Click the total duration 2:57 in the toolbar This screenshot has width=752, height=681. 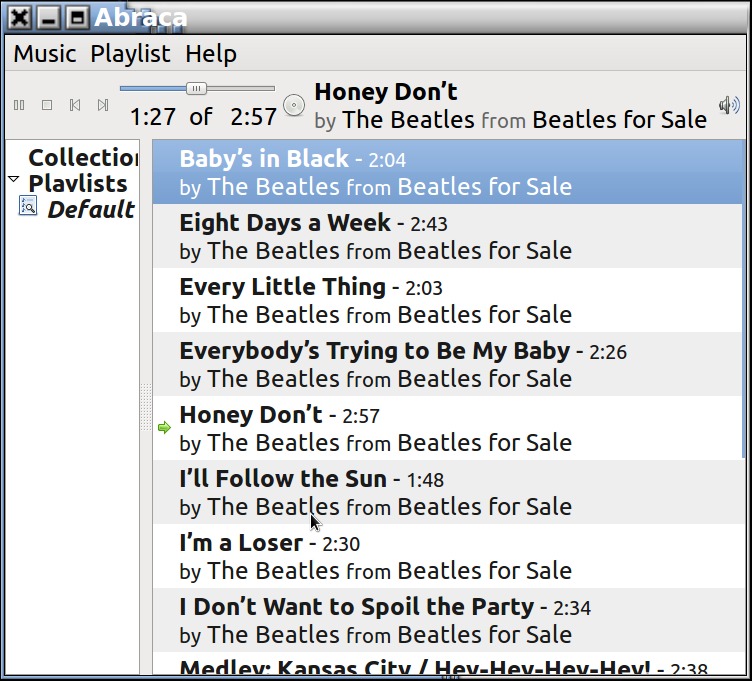253,117
